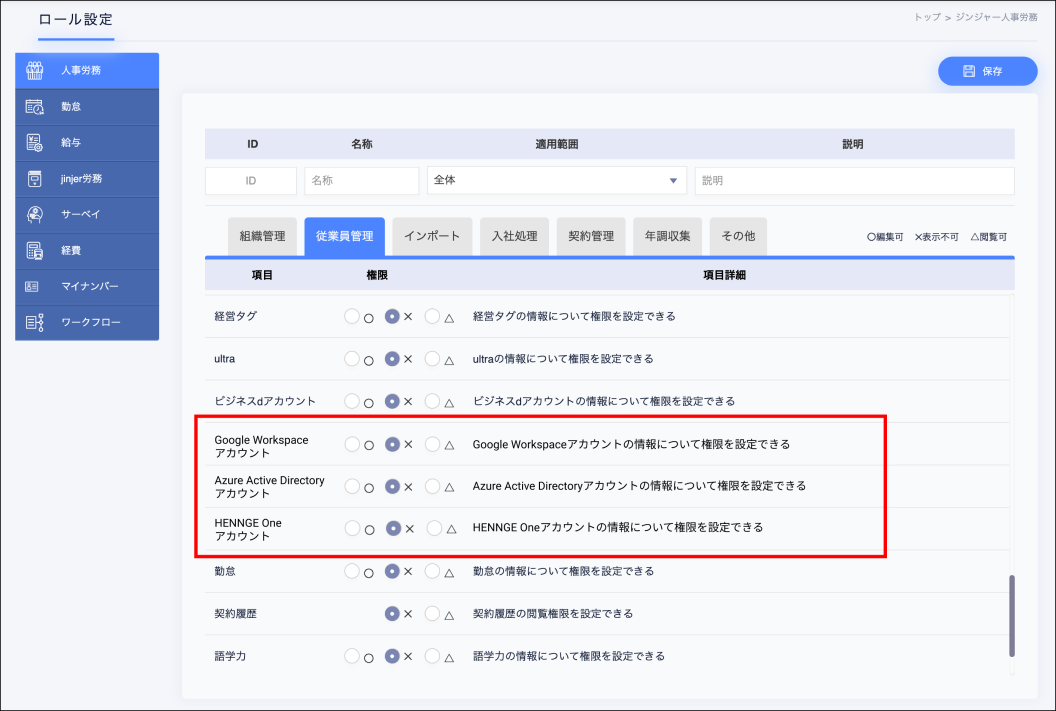Open 勤怠 menu item label

coord(71,106)
